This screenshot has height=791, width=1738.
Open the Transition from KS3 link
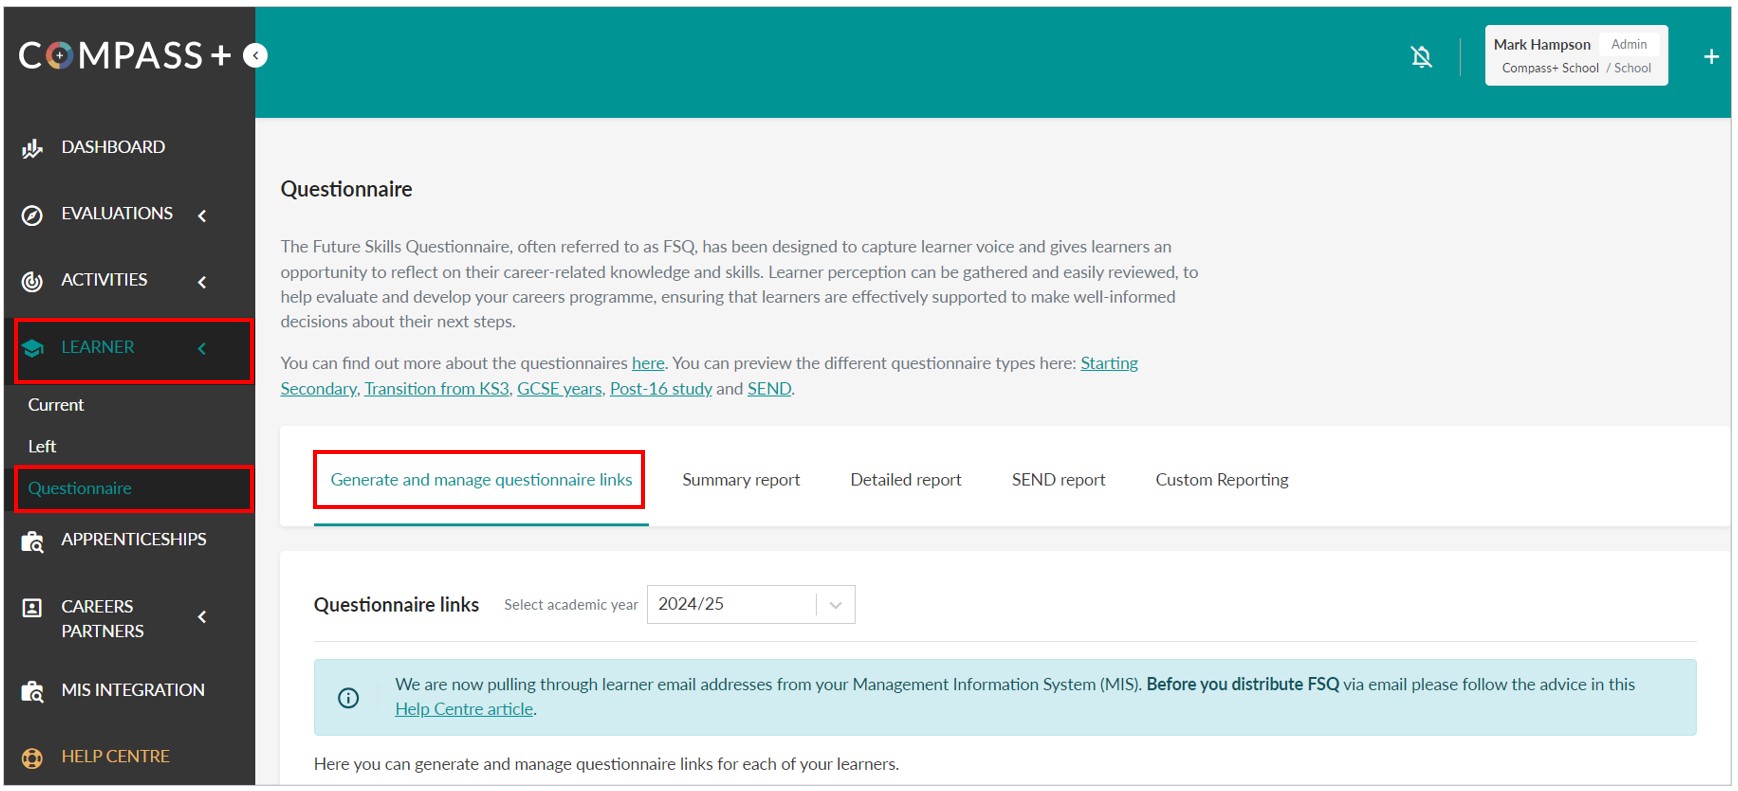[437, 389]
